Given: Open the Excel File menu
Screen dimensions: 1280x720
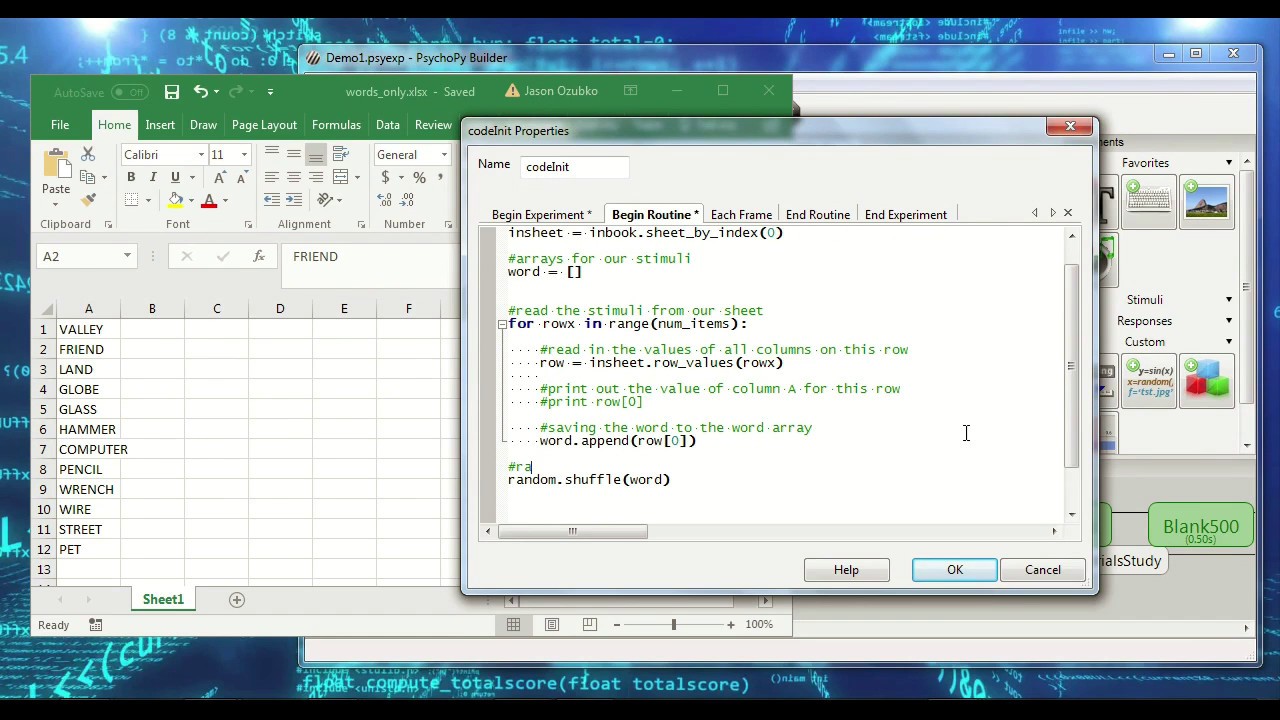Looking at the screenshot, I should (x=60, y=125).
